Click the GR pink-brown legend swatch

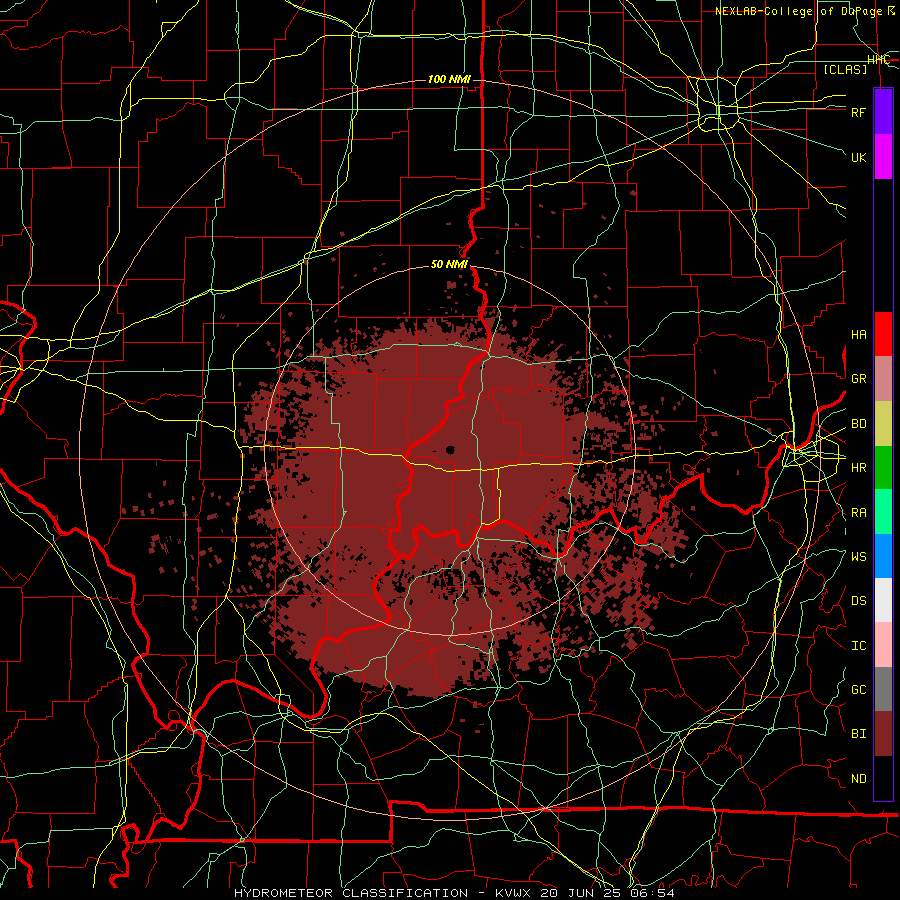[883, 378]
